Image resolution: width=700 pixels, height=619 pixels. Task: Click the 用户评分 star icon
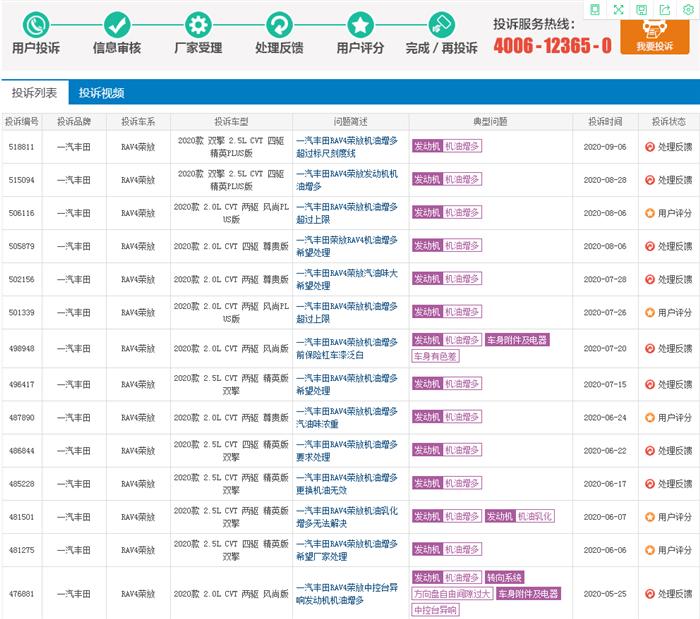(360, 25)
